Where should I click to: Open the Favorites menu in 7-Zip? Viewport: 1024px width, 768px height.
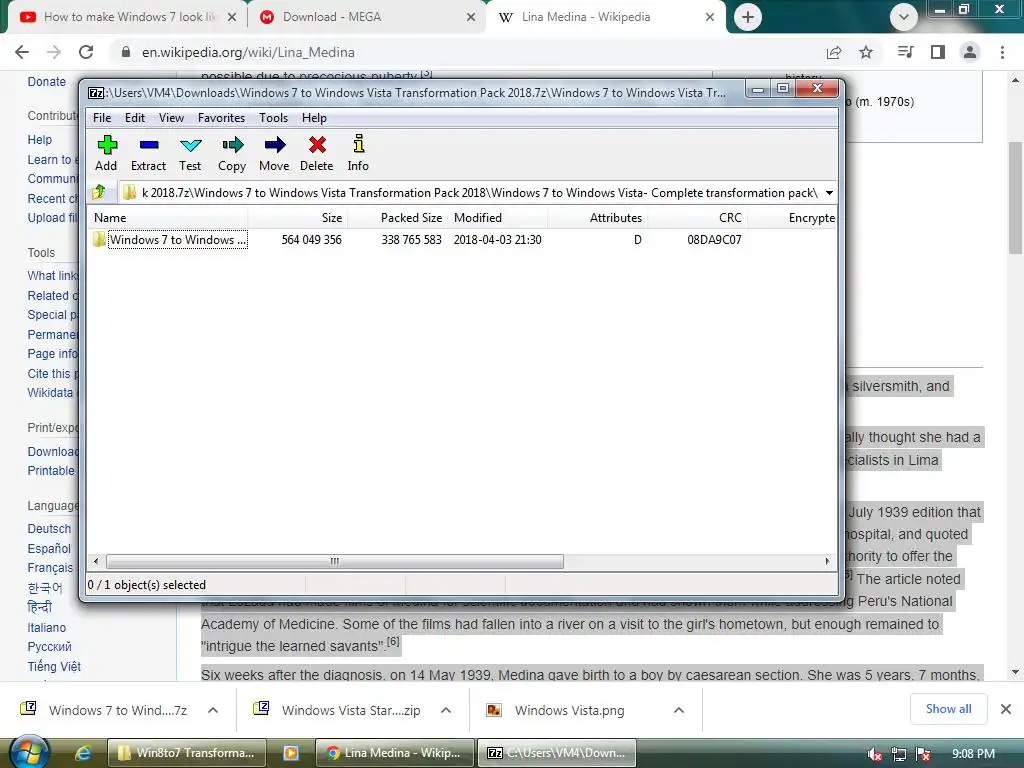coord(221,118)
